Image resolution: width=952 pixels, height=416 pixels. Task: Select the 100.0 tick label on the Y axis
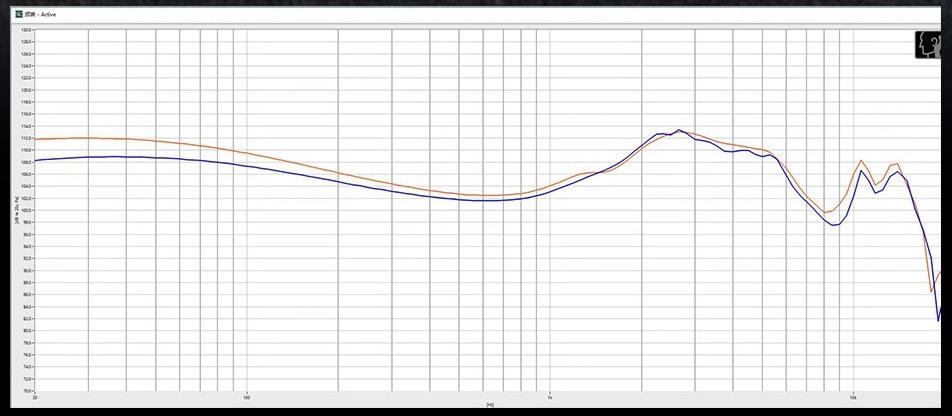[27, 210]
